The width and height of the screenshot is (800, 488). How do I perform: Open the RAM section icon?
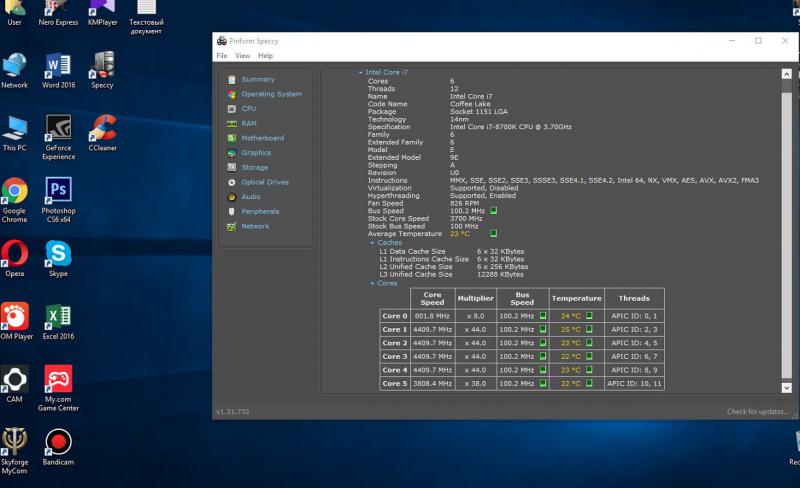pos(232,123)
